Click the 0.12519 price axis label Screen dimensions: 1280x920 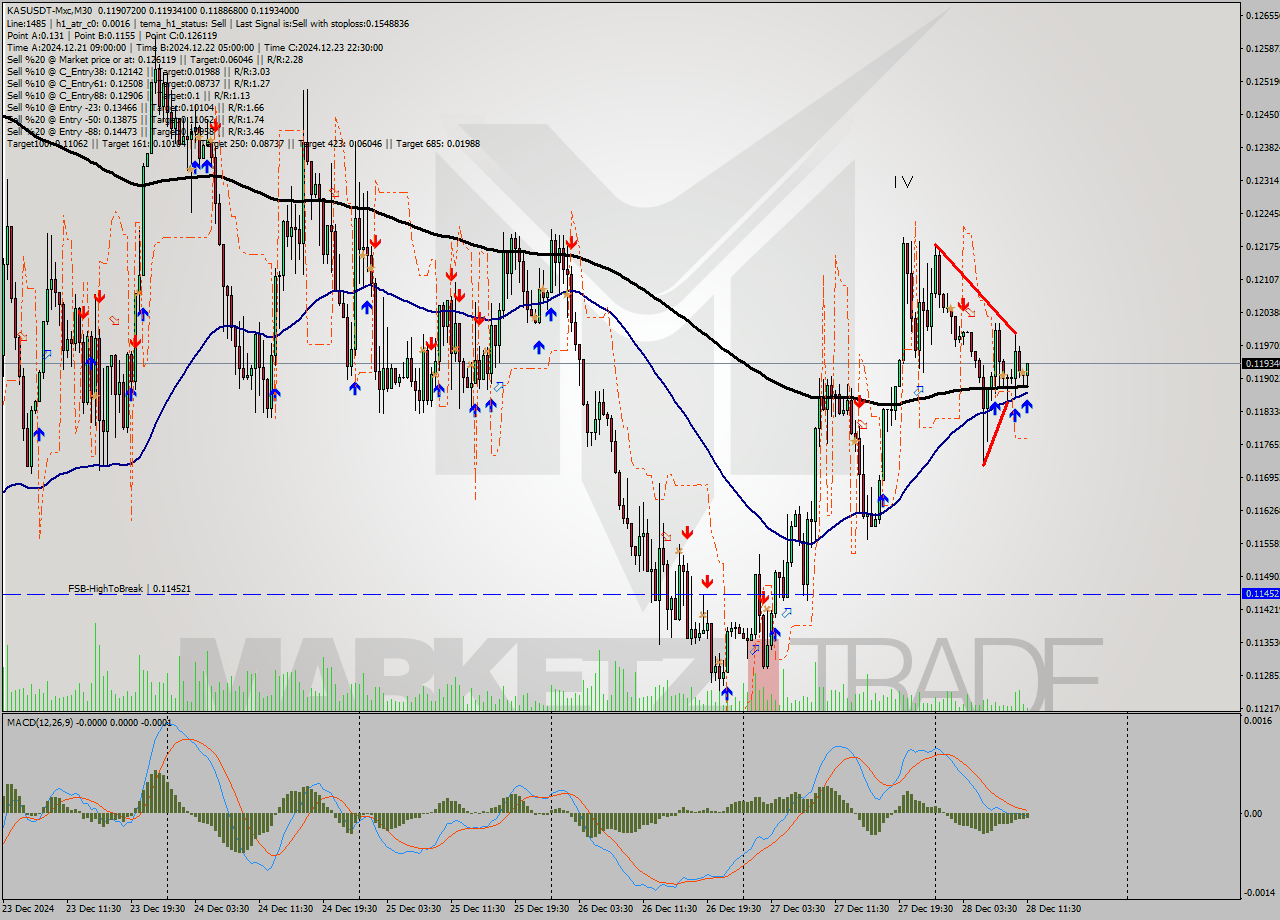1261,81
